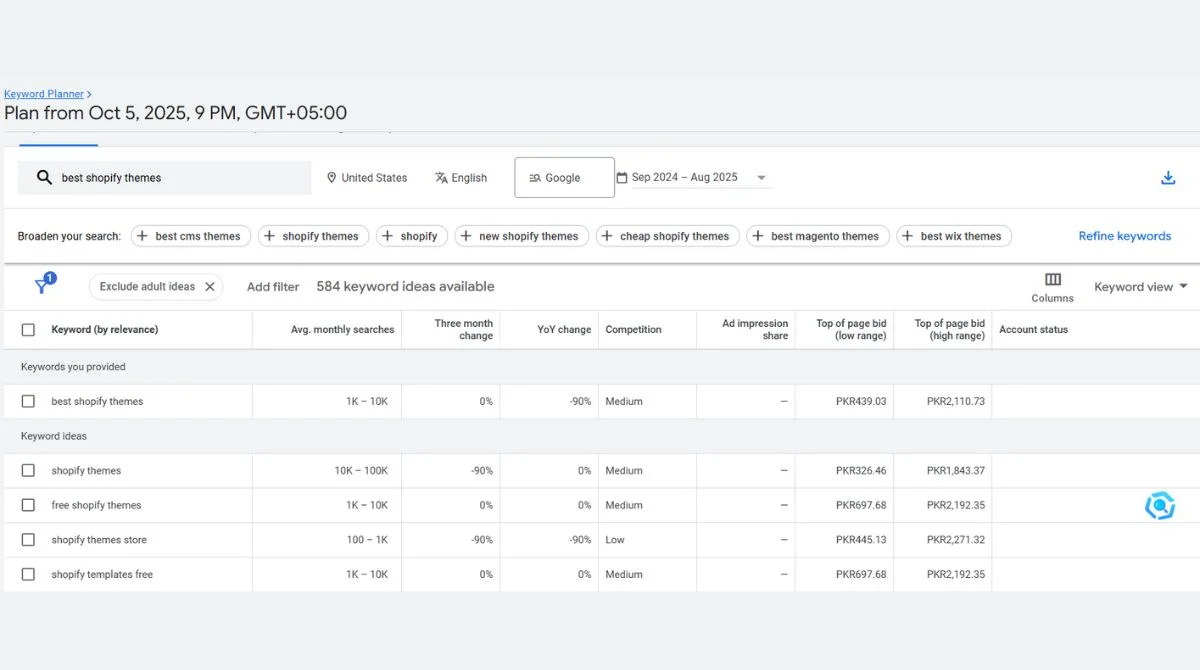Image resolution: width=1200 pixels, height=670 pixels.
Task: Select the free shopify themes checkbox
Action: (x=27, y=505)
